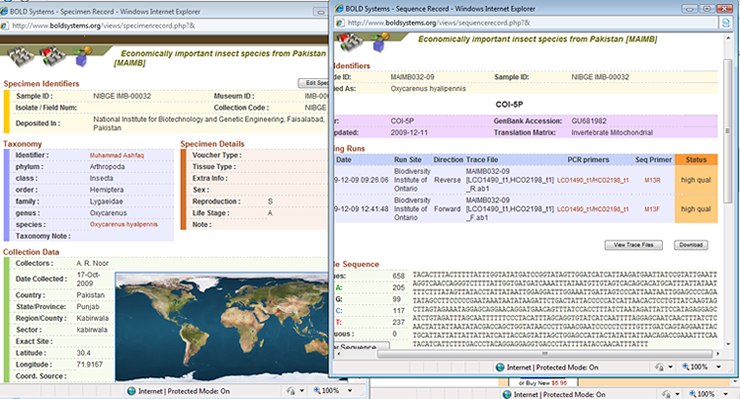Expand zoom level dropdown in Specimen Record window
Image resolution: width=740 pixels, height=399 pixels.
click(x=350, y=391)
